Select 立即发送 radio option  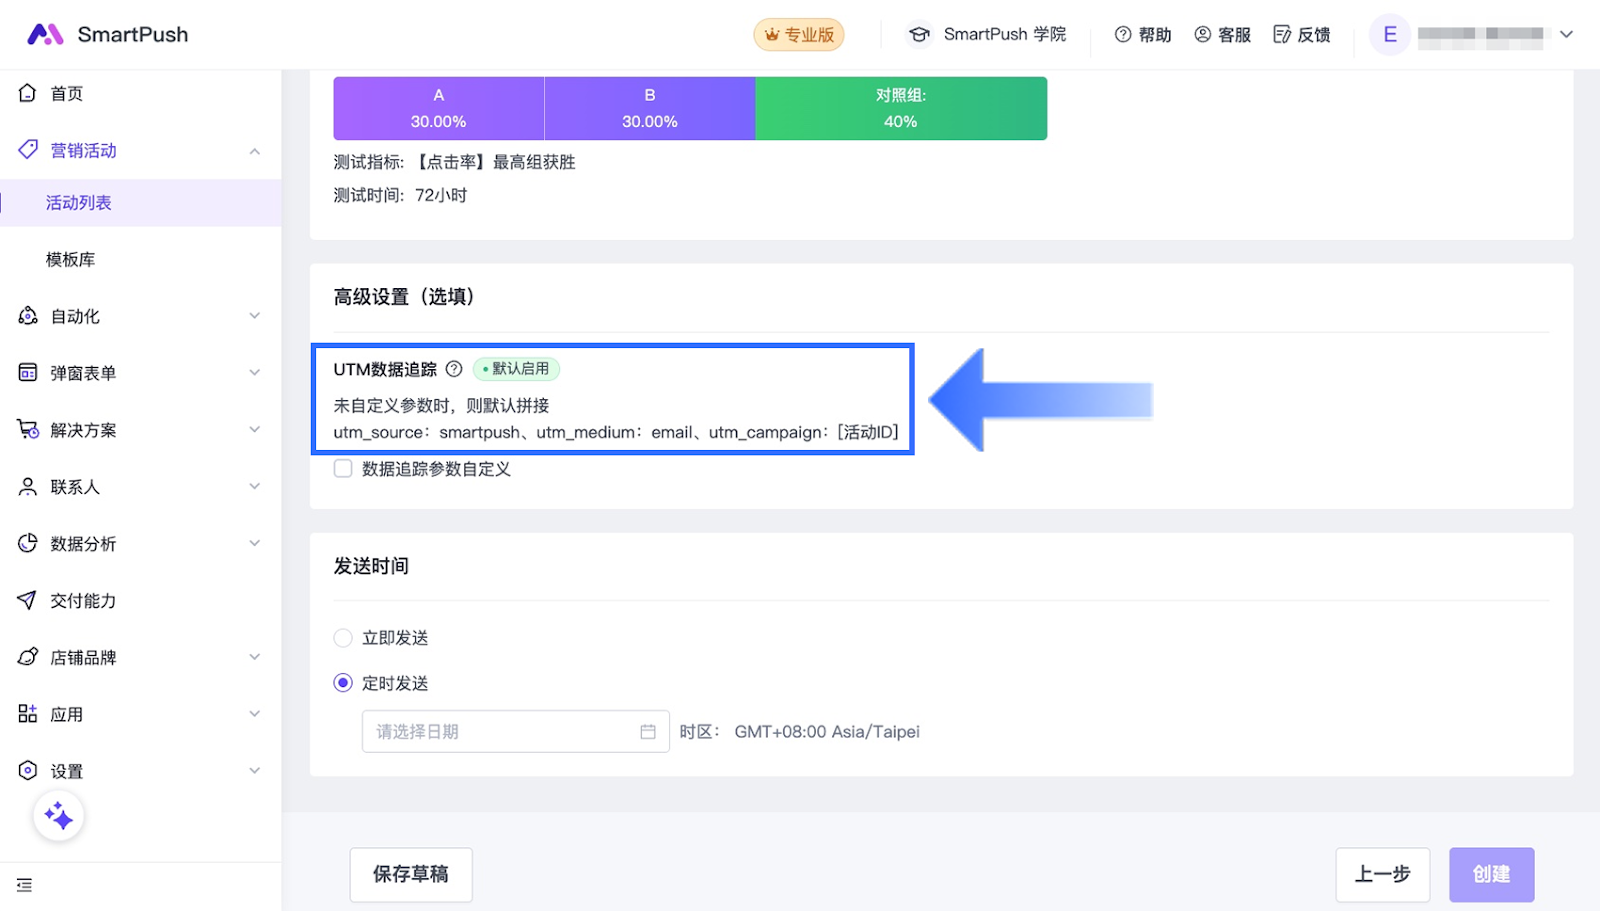343,638
